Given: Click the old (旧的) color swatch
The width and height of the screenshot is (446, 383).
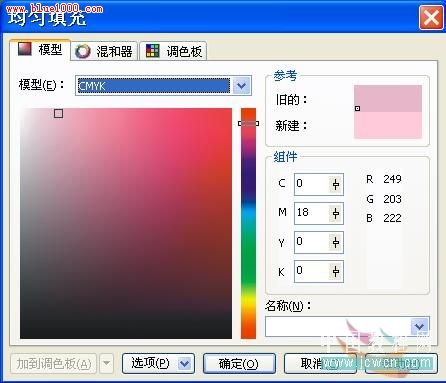Looking at the screenshot, I should pyautogui.click(x=388, y=98).
